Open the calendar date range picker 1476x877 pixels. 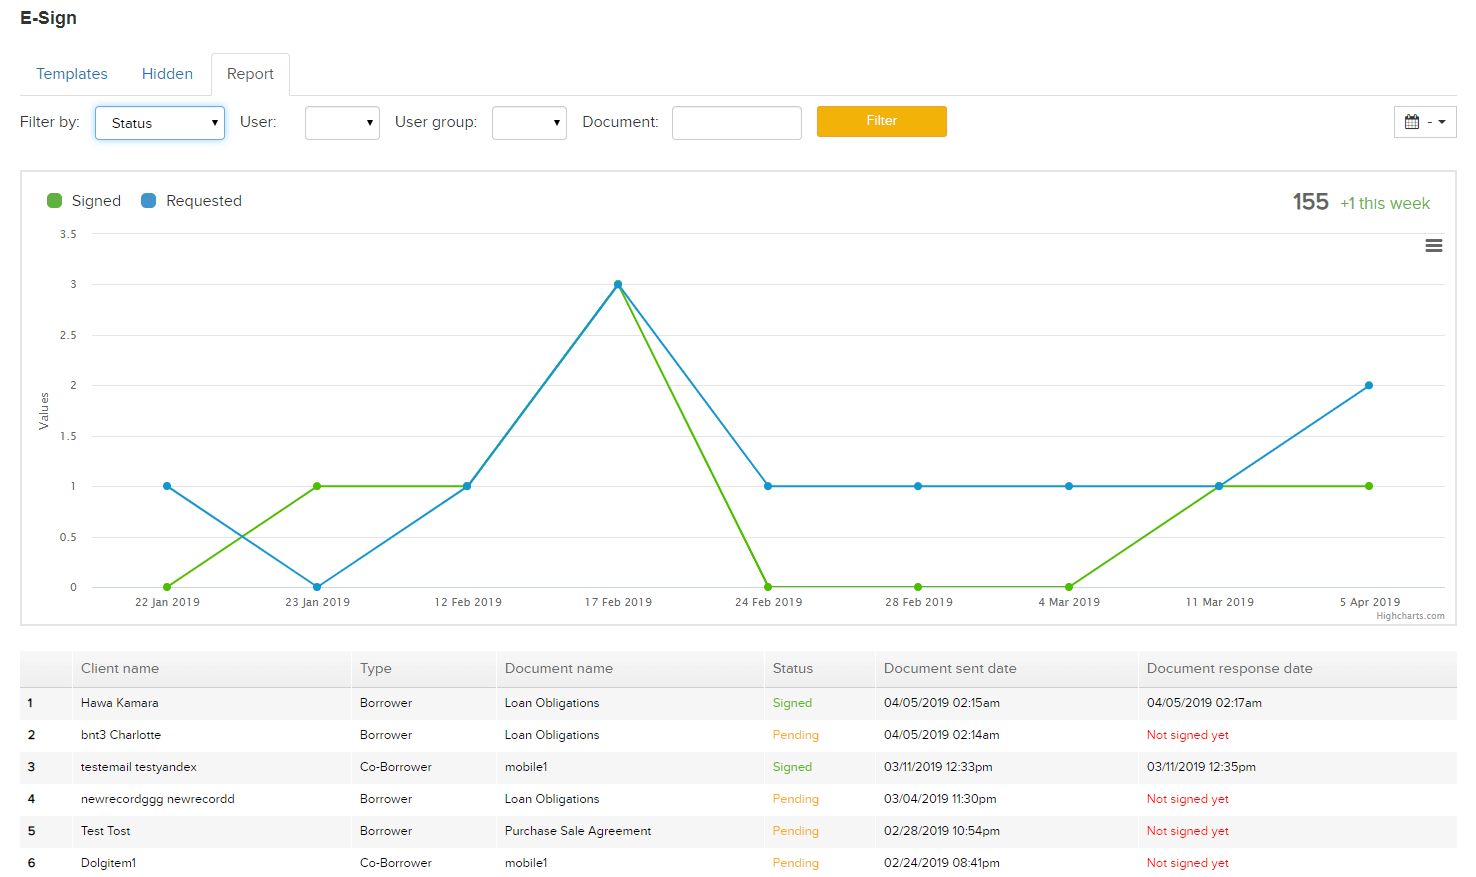pos(1425,122)
